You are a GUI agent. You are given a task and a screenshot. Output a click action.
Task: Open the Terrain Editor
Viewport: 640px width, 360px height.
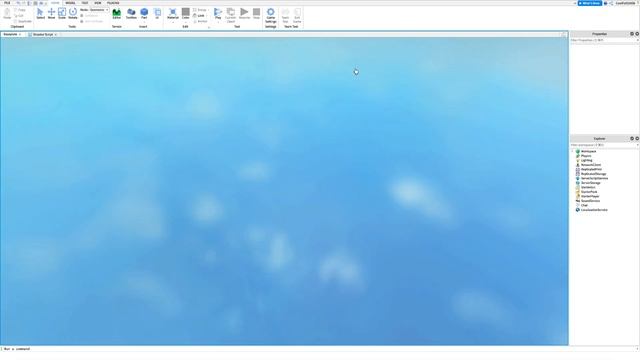click(x=116, y=13)
